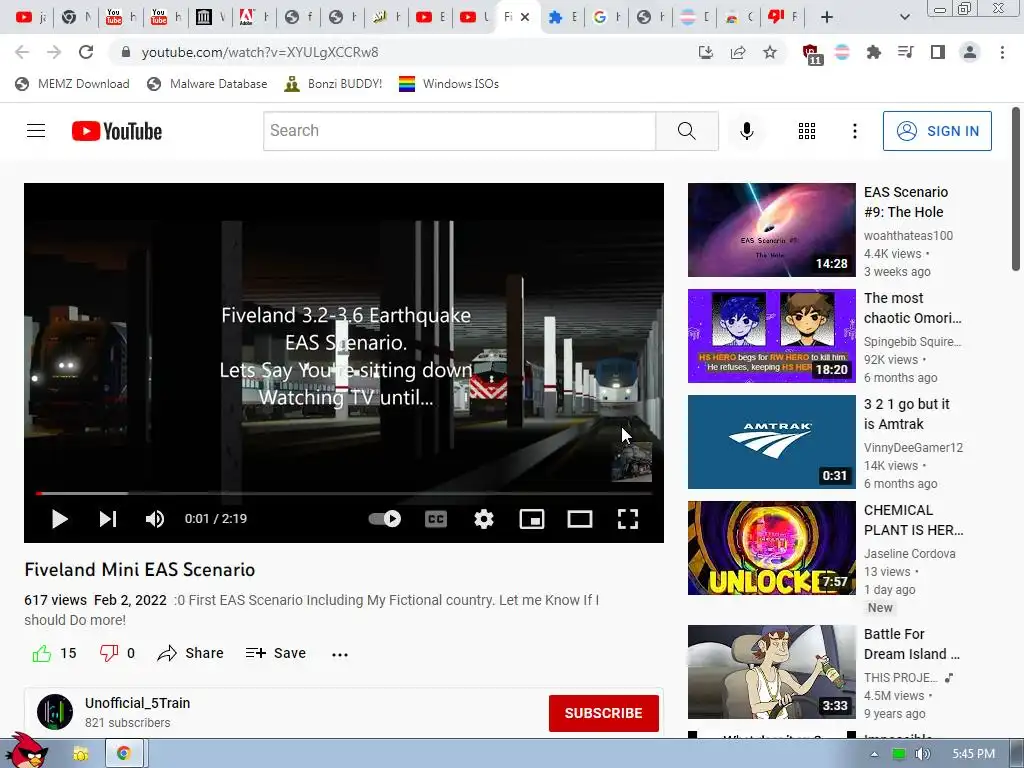This screenshot has width=1024, height=768.
Task: Open Angry Birds start button in taskbar
Action: click(26, 750)
